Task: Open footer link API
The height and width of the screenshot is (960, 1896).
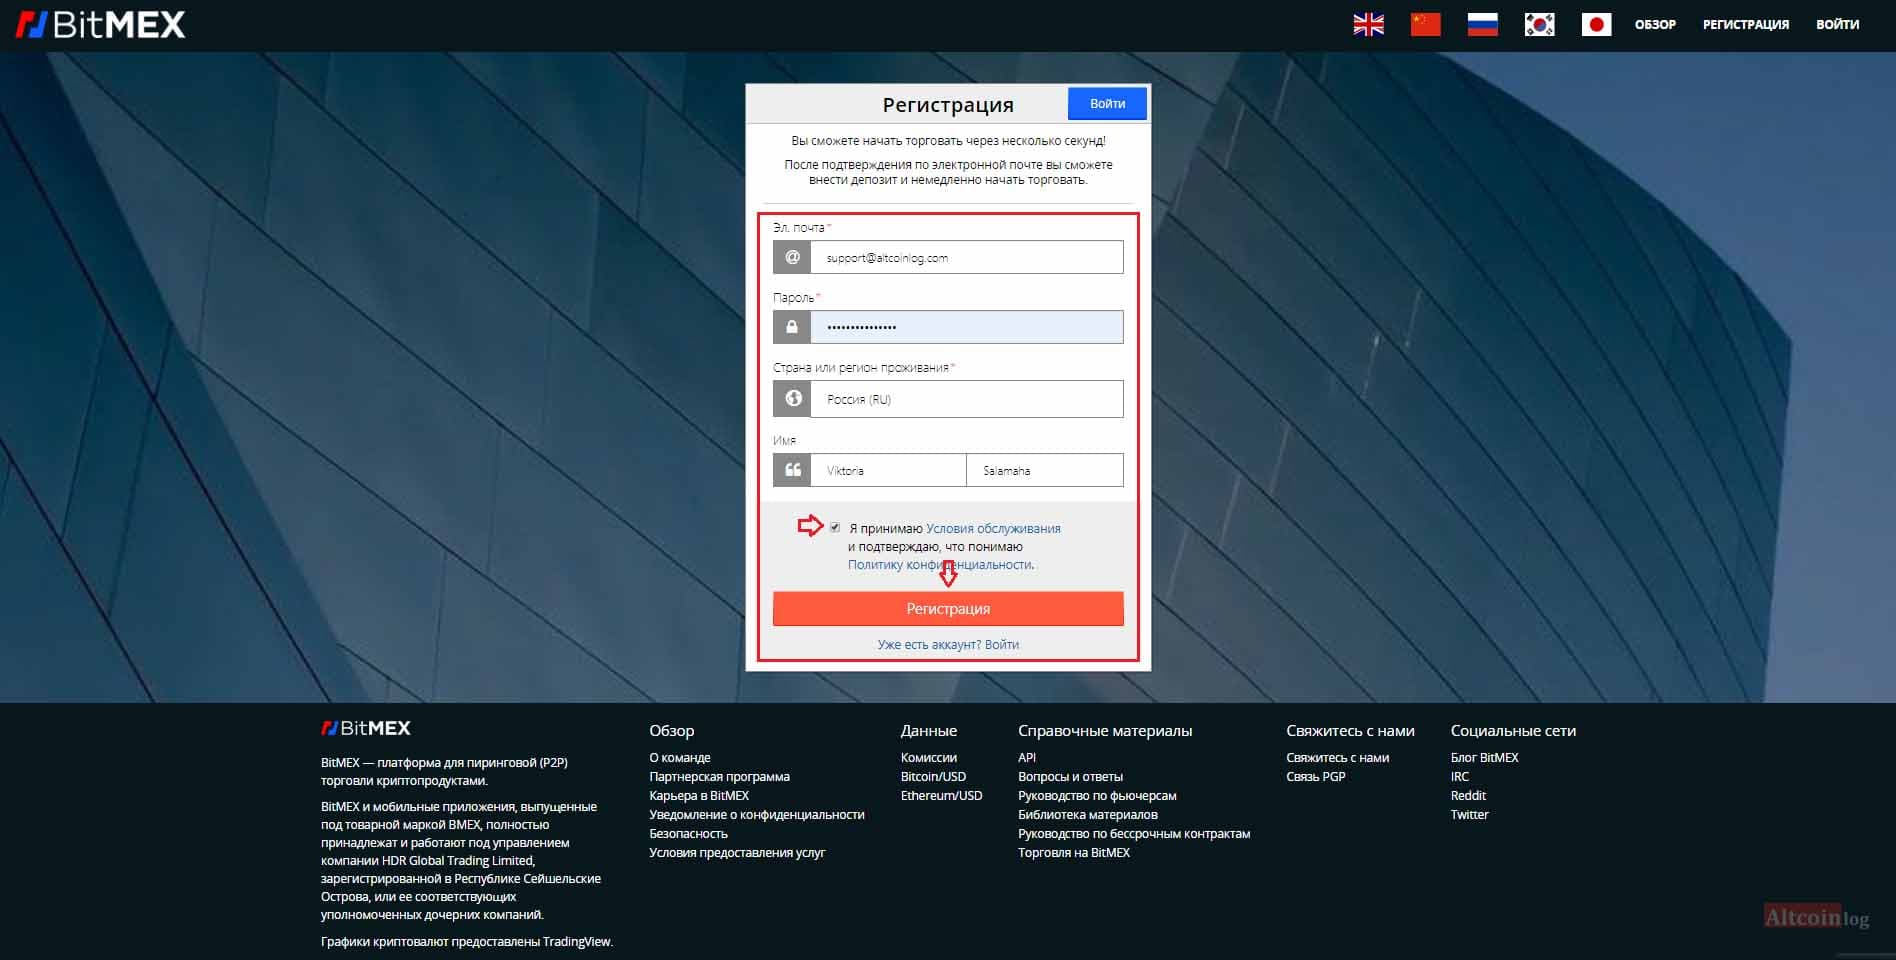Action: point(1027,758)
